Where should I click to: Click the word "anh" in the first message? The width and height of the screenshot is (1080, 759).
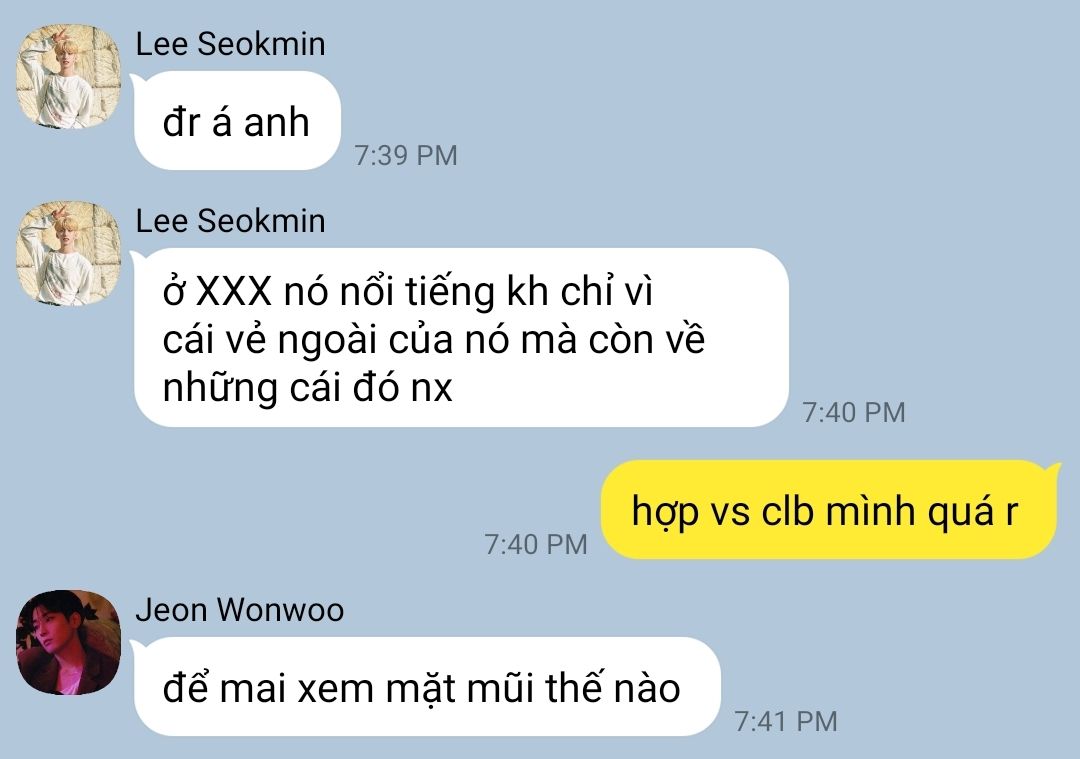pyautogui.click(x=276, y=123)
